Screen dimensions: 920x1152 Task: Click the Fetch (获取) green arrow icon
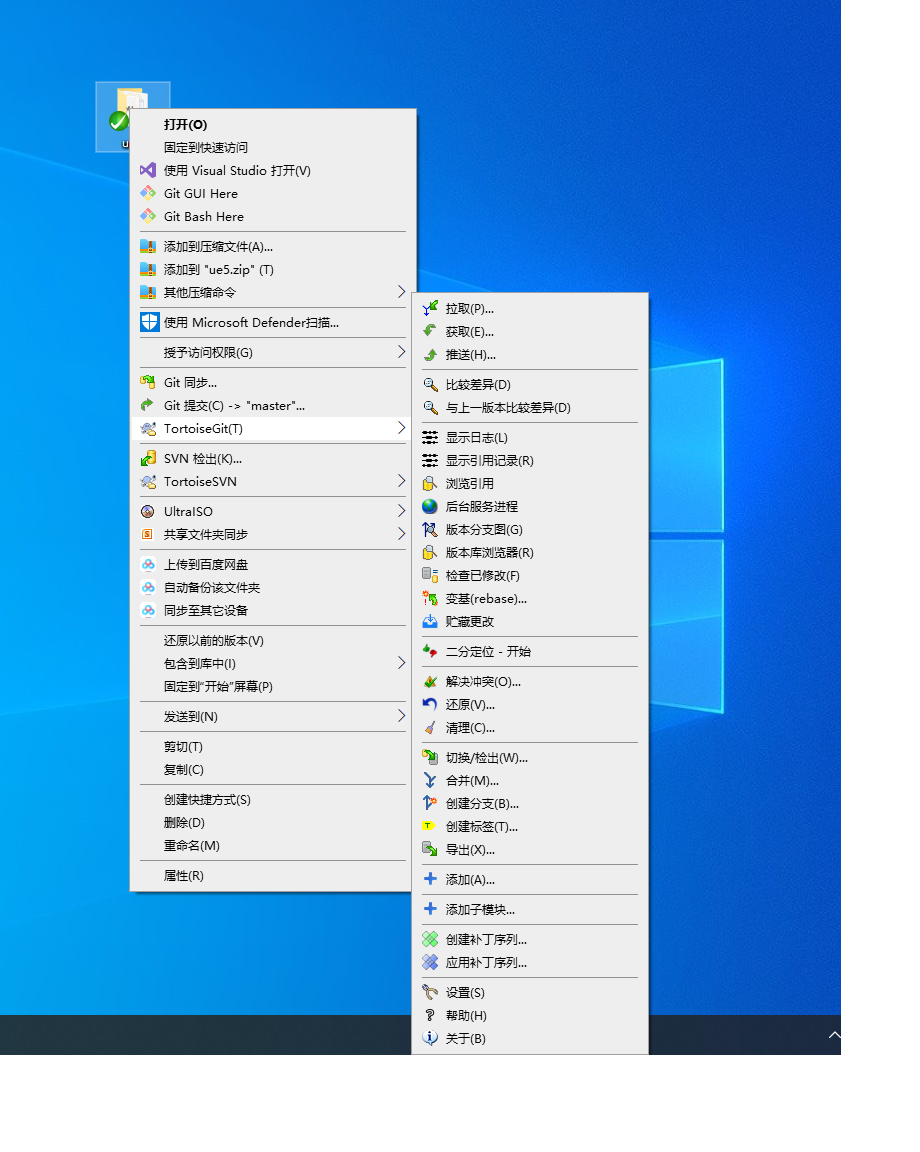pos(430,331)
